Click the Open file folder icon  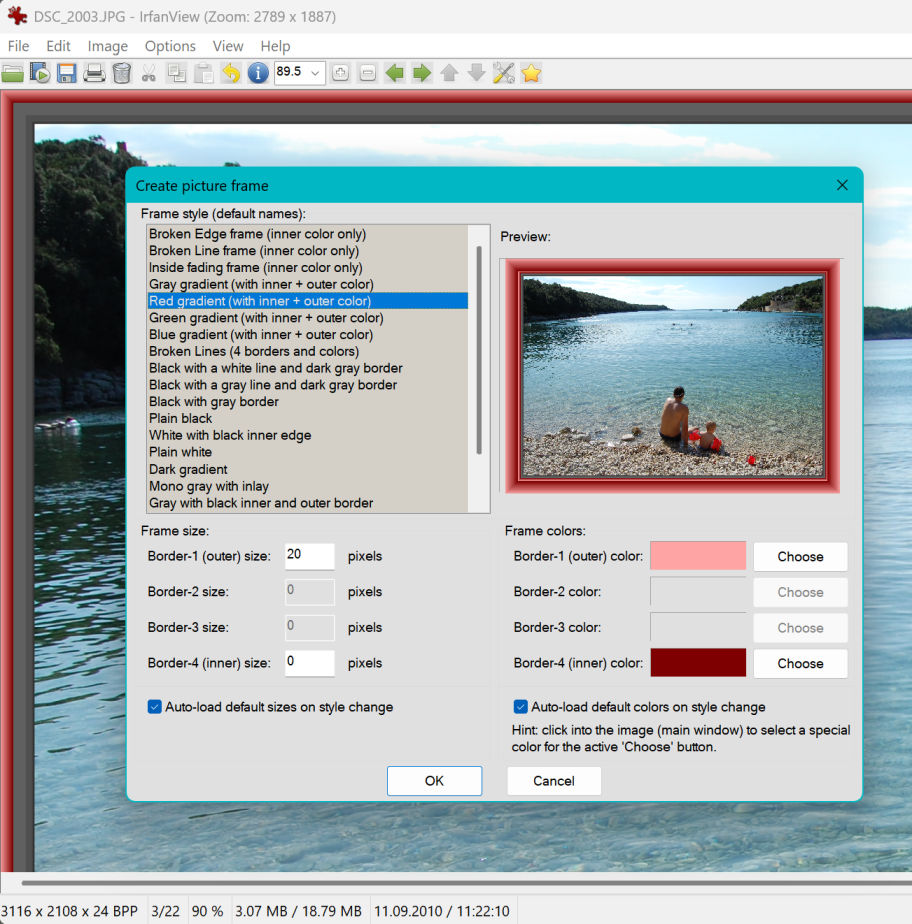(13, 73)
